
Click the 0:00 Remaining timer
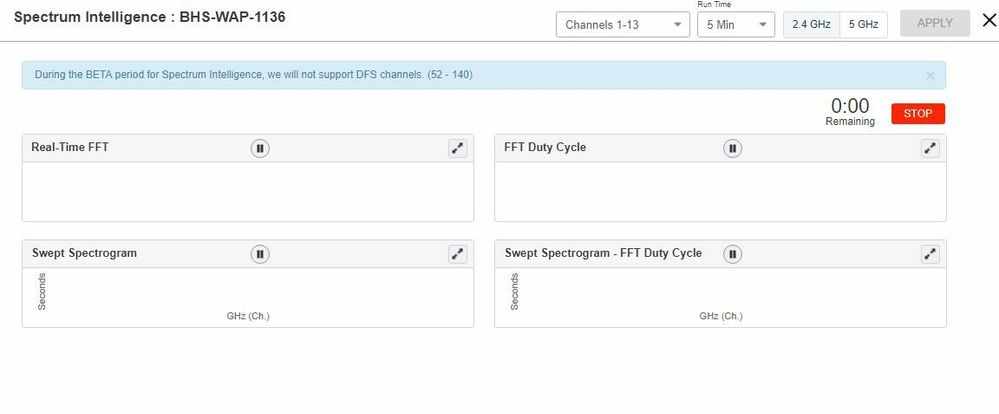point(850,110)
